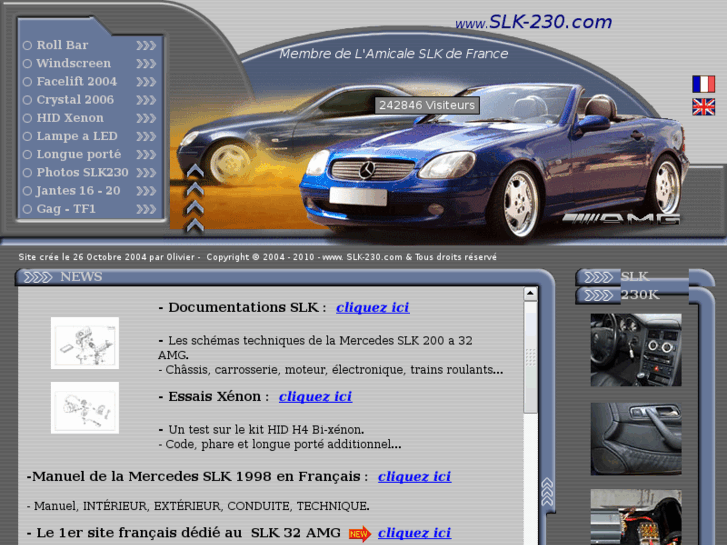The height and width of the screenshot is (545, 727).
Task: Open the xenon kit thumbnail image
Action: 85,408
